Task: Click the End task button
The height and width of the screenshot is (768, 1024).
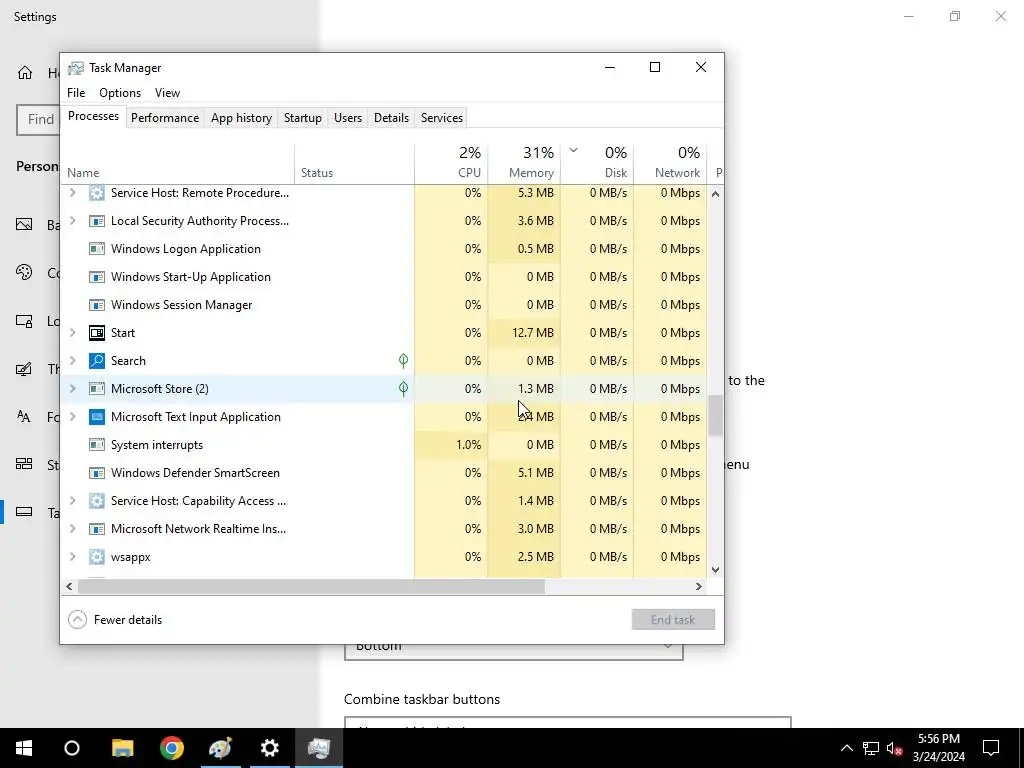Action: click(x=673, y=620)
